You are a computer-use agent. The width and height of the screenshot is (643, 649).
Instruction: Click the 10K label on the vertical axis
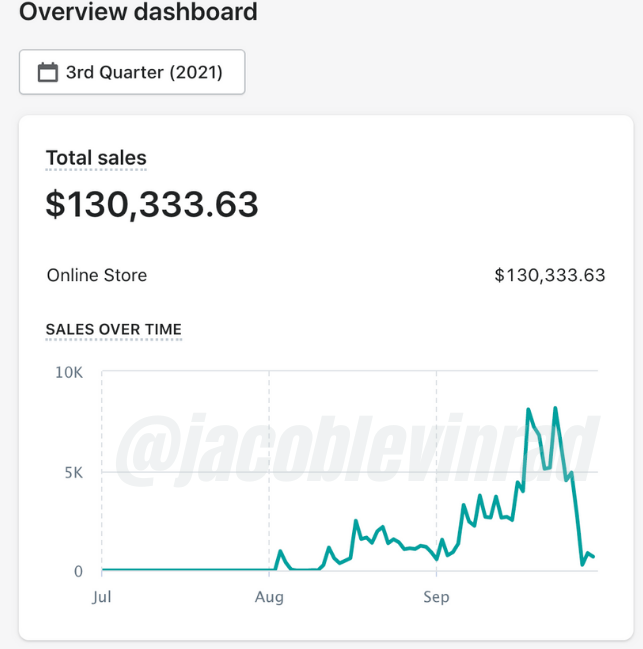(69, 372)
